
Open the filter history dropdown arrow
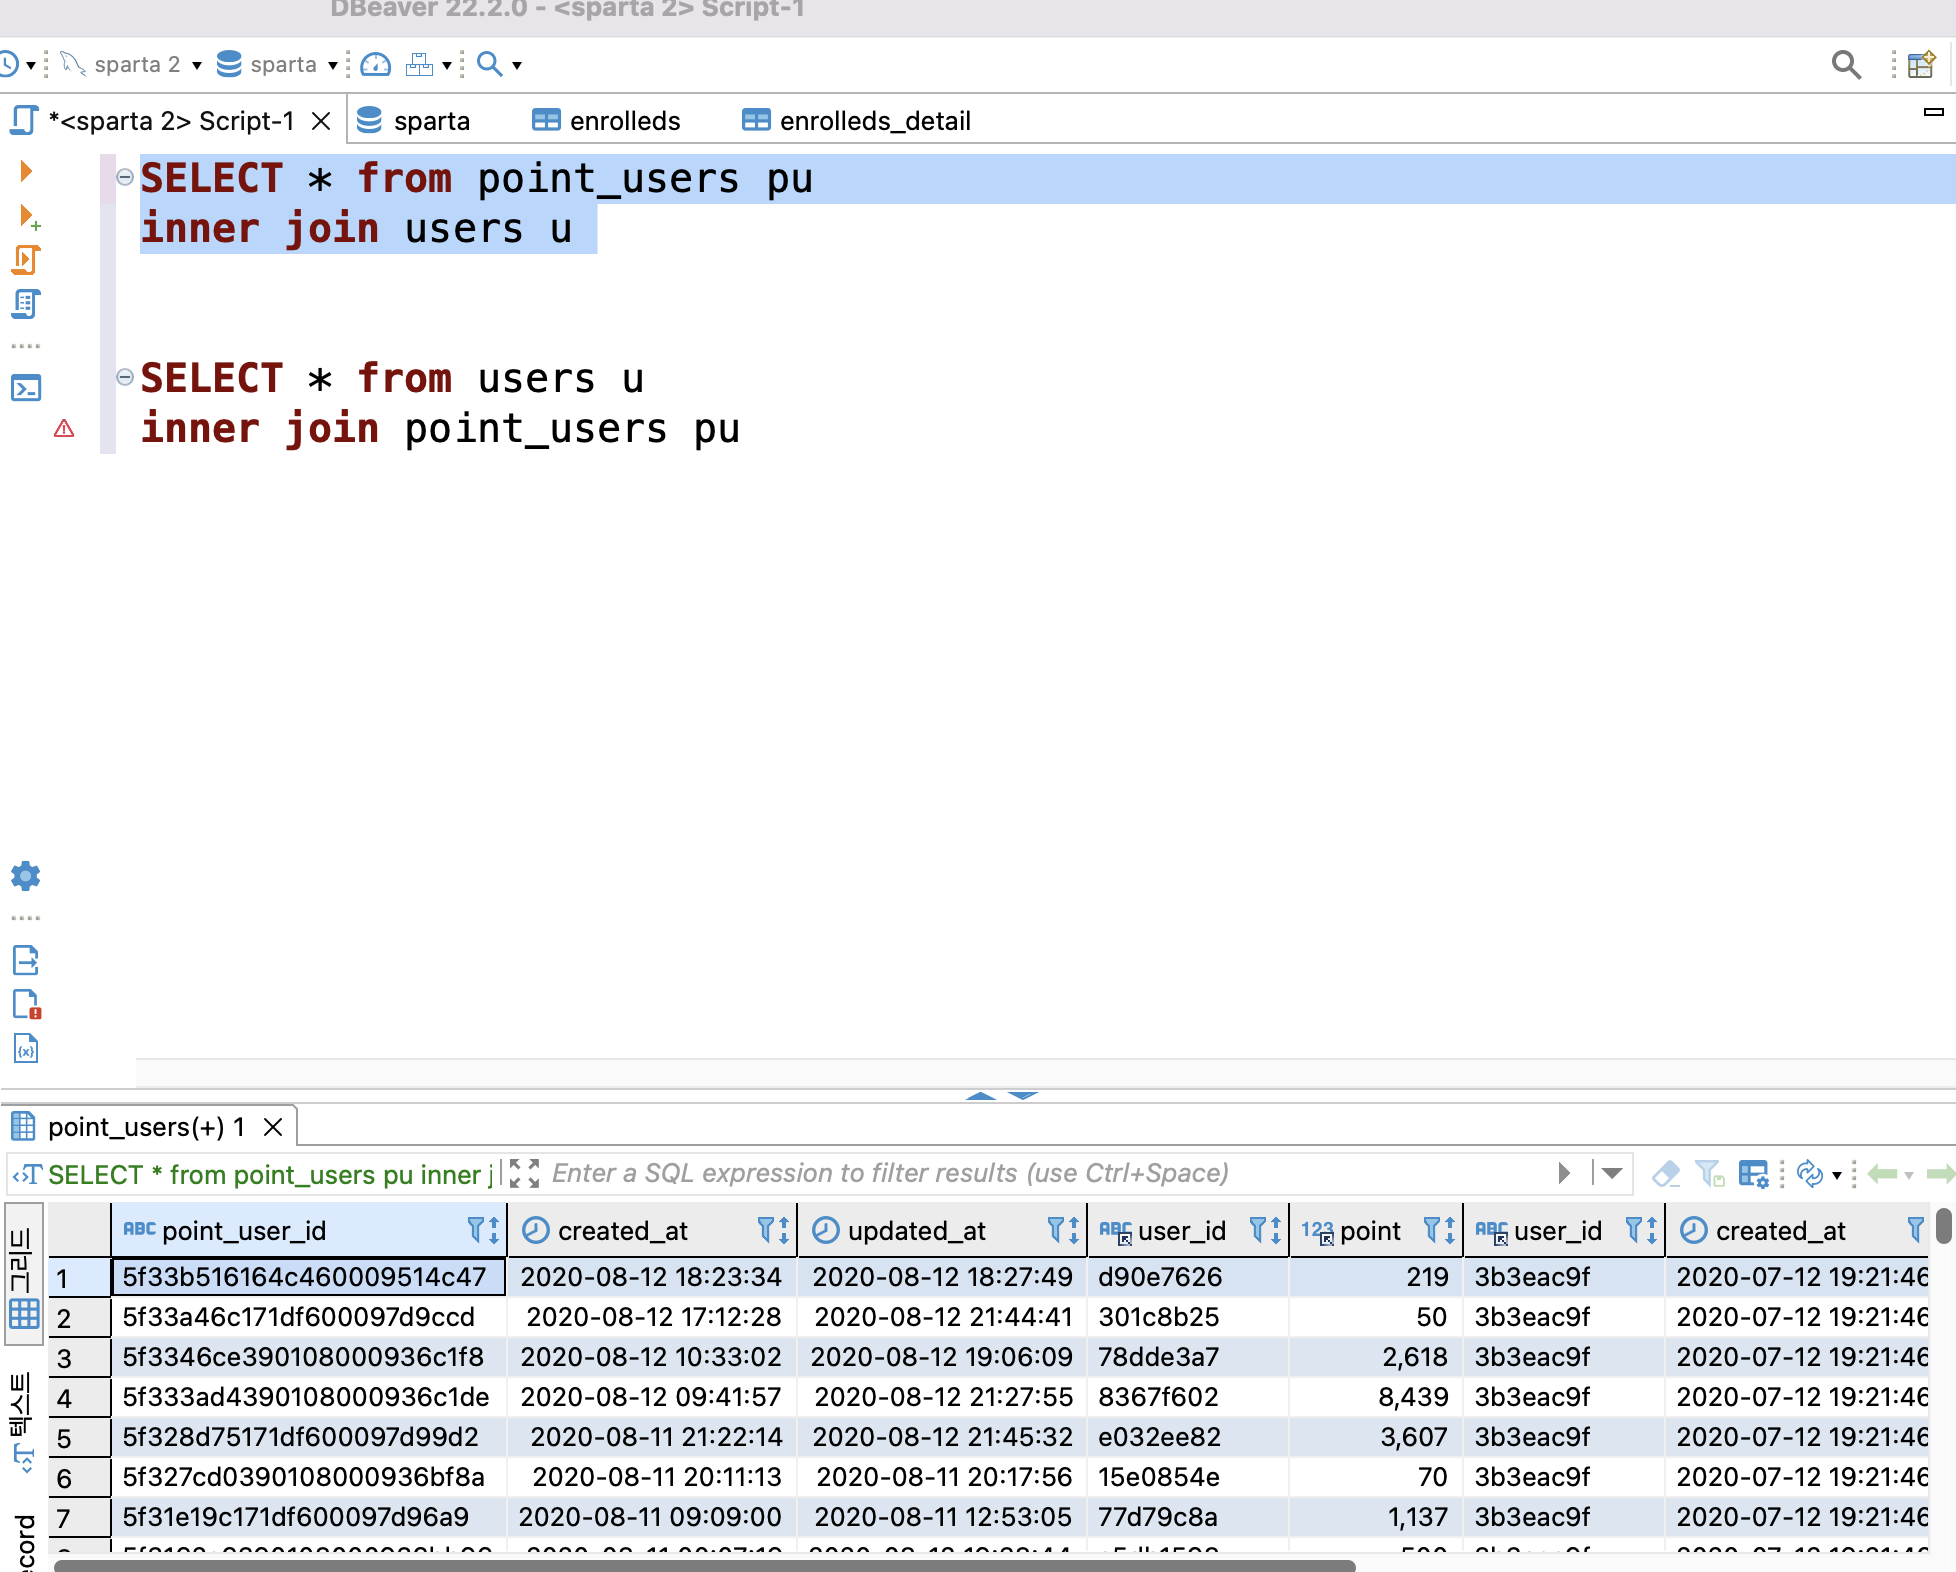1612,1173
